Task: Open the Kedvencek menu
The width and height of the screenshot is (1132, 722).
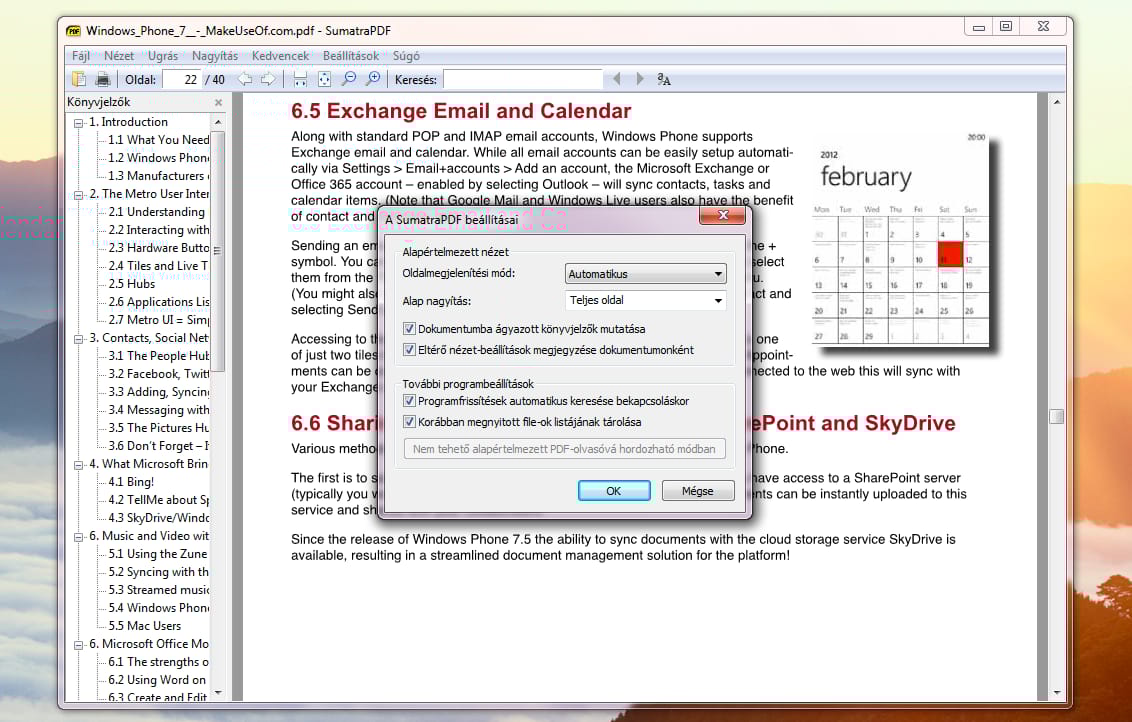Action: [x=280, y=56]
